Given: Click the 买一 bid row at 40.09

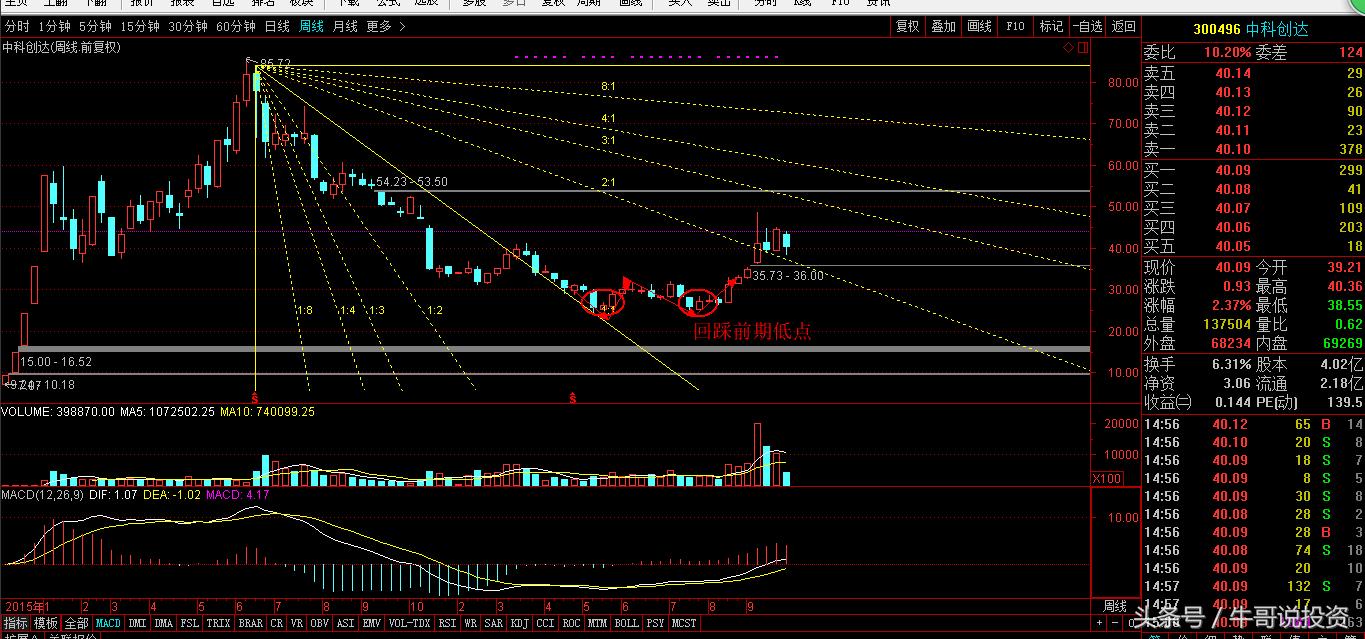Looking at the screenshot, I should point(1254,170).
